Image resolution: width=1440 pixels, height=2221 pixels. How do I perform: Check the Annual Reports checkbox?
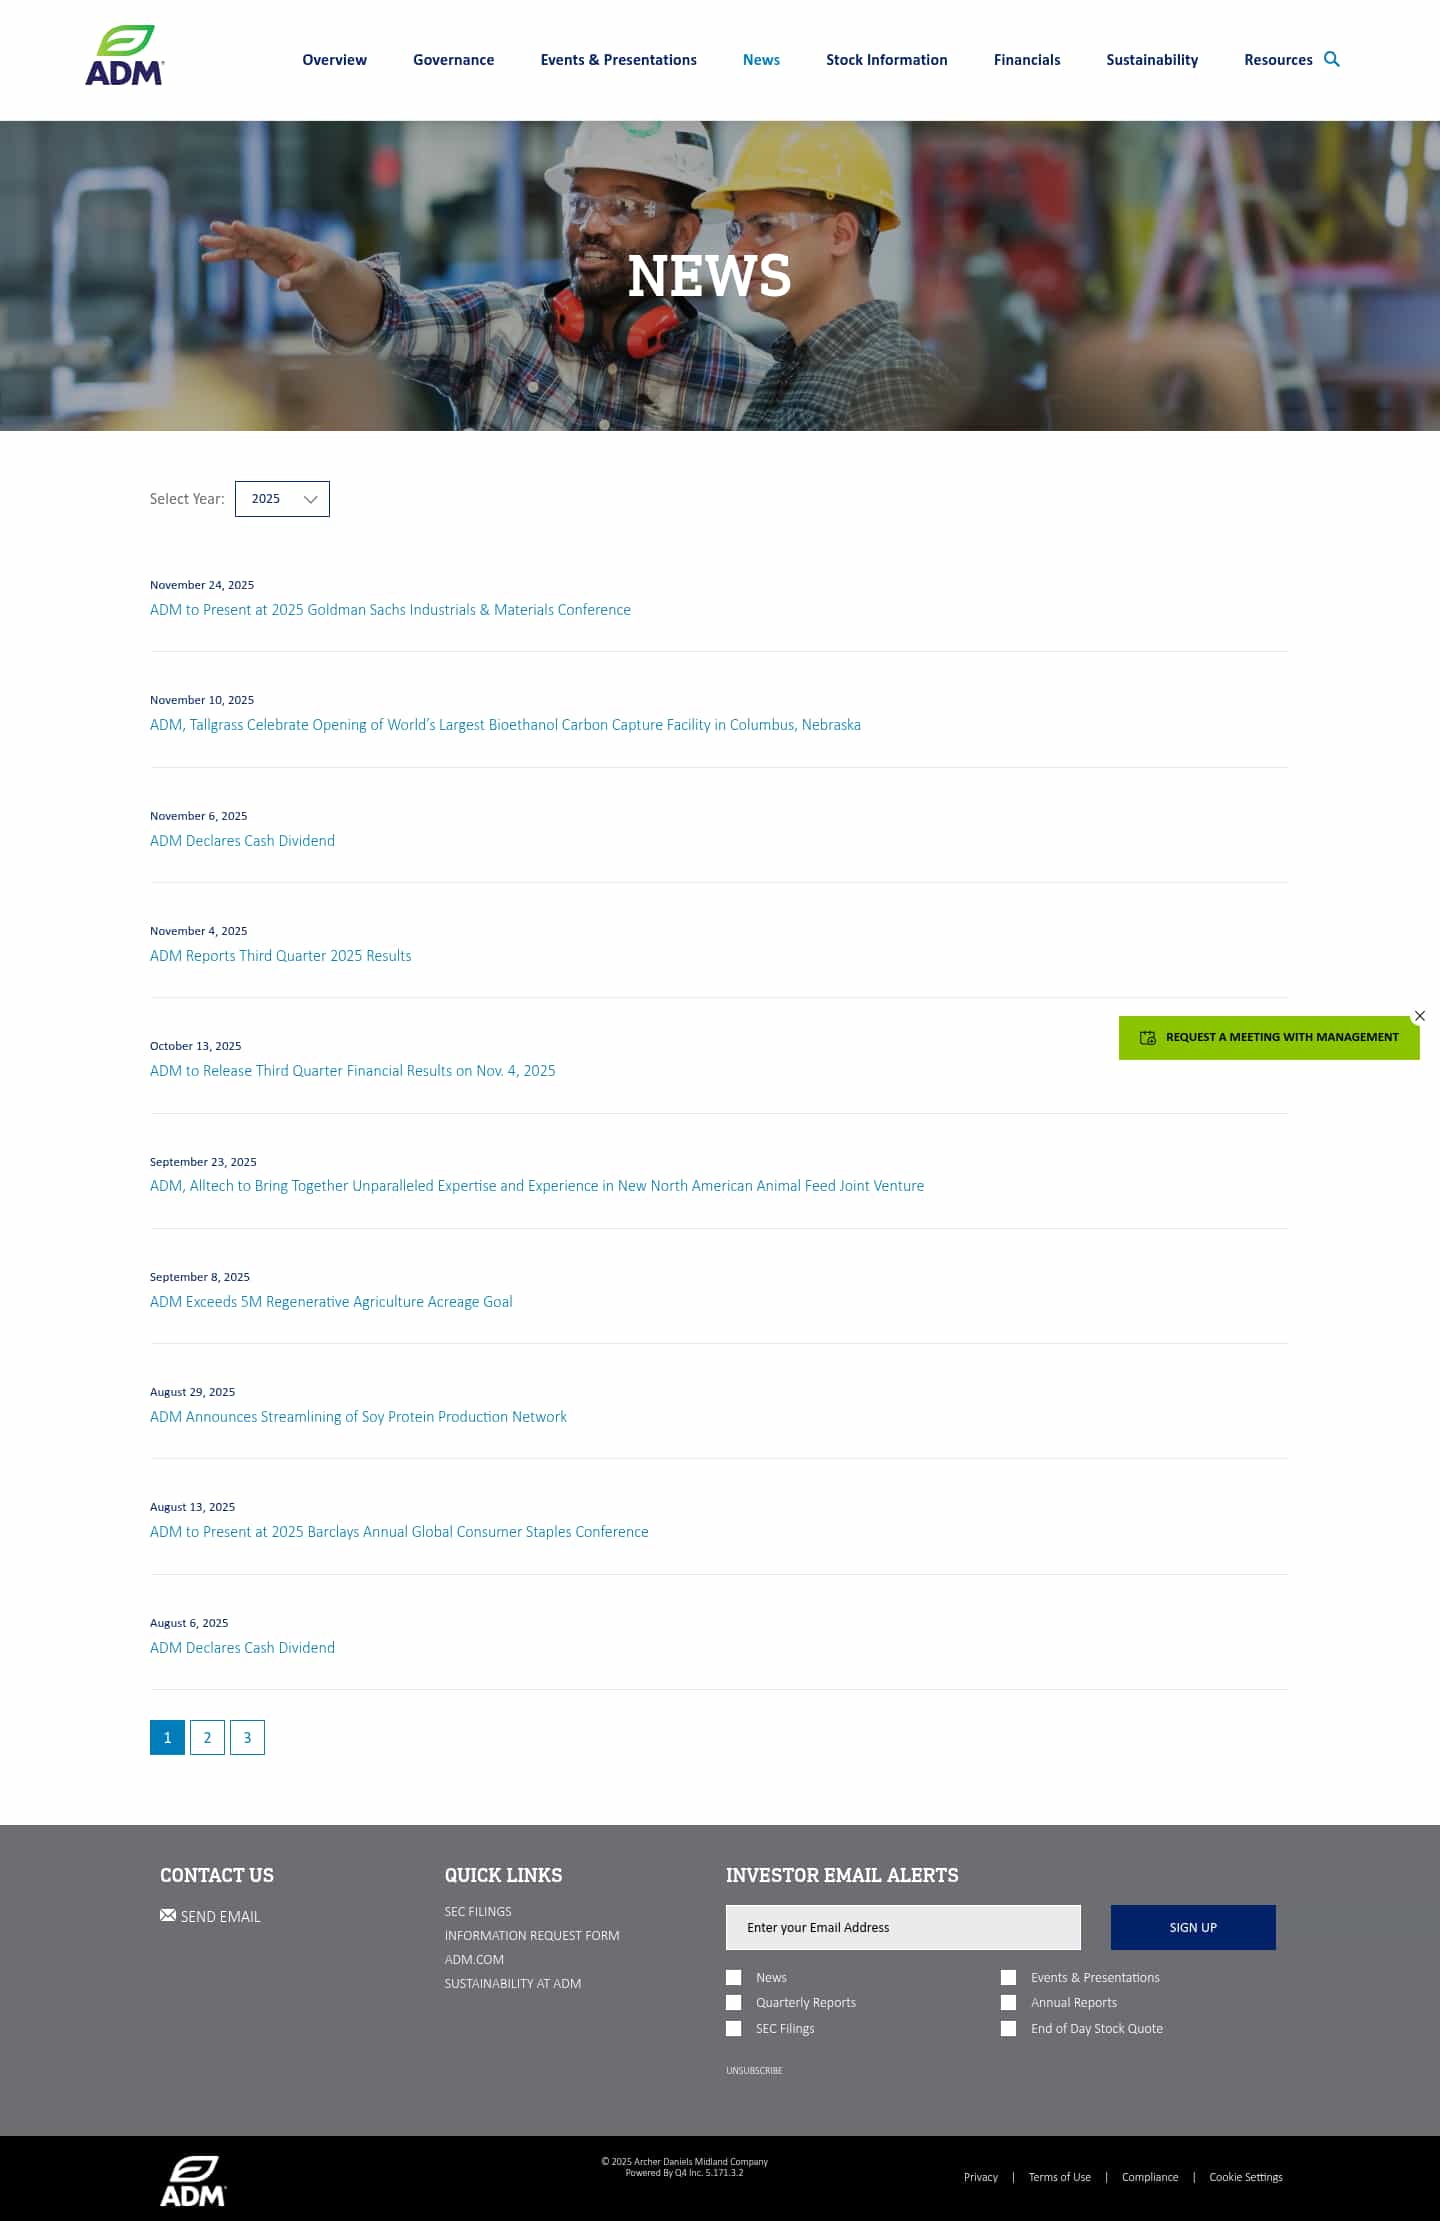[x=1009, y=2003]
